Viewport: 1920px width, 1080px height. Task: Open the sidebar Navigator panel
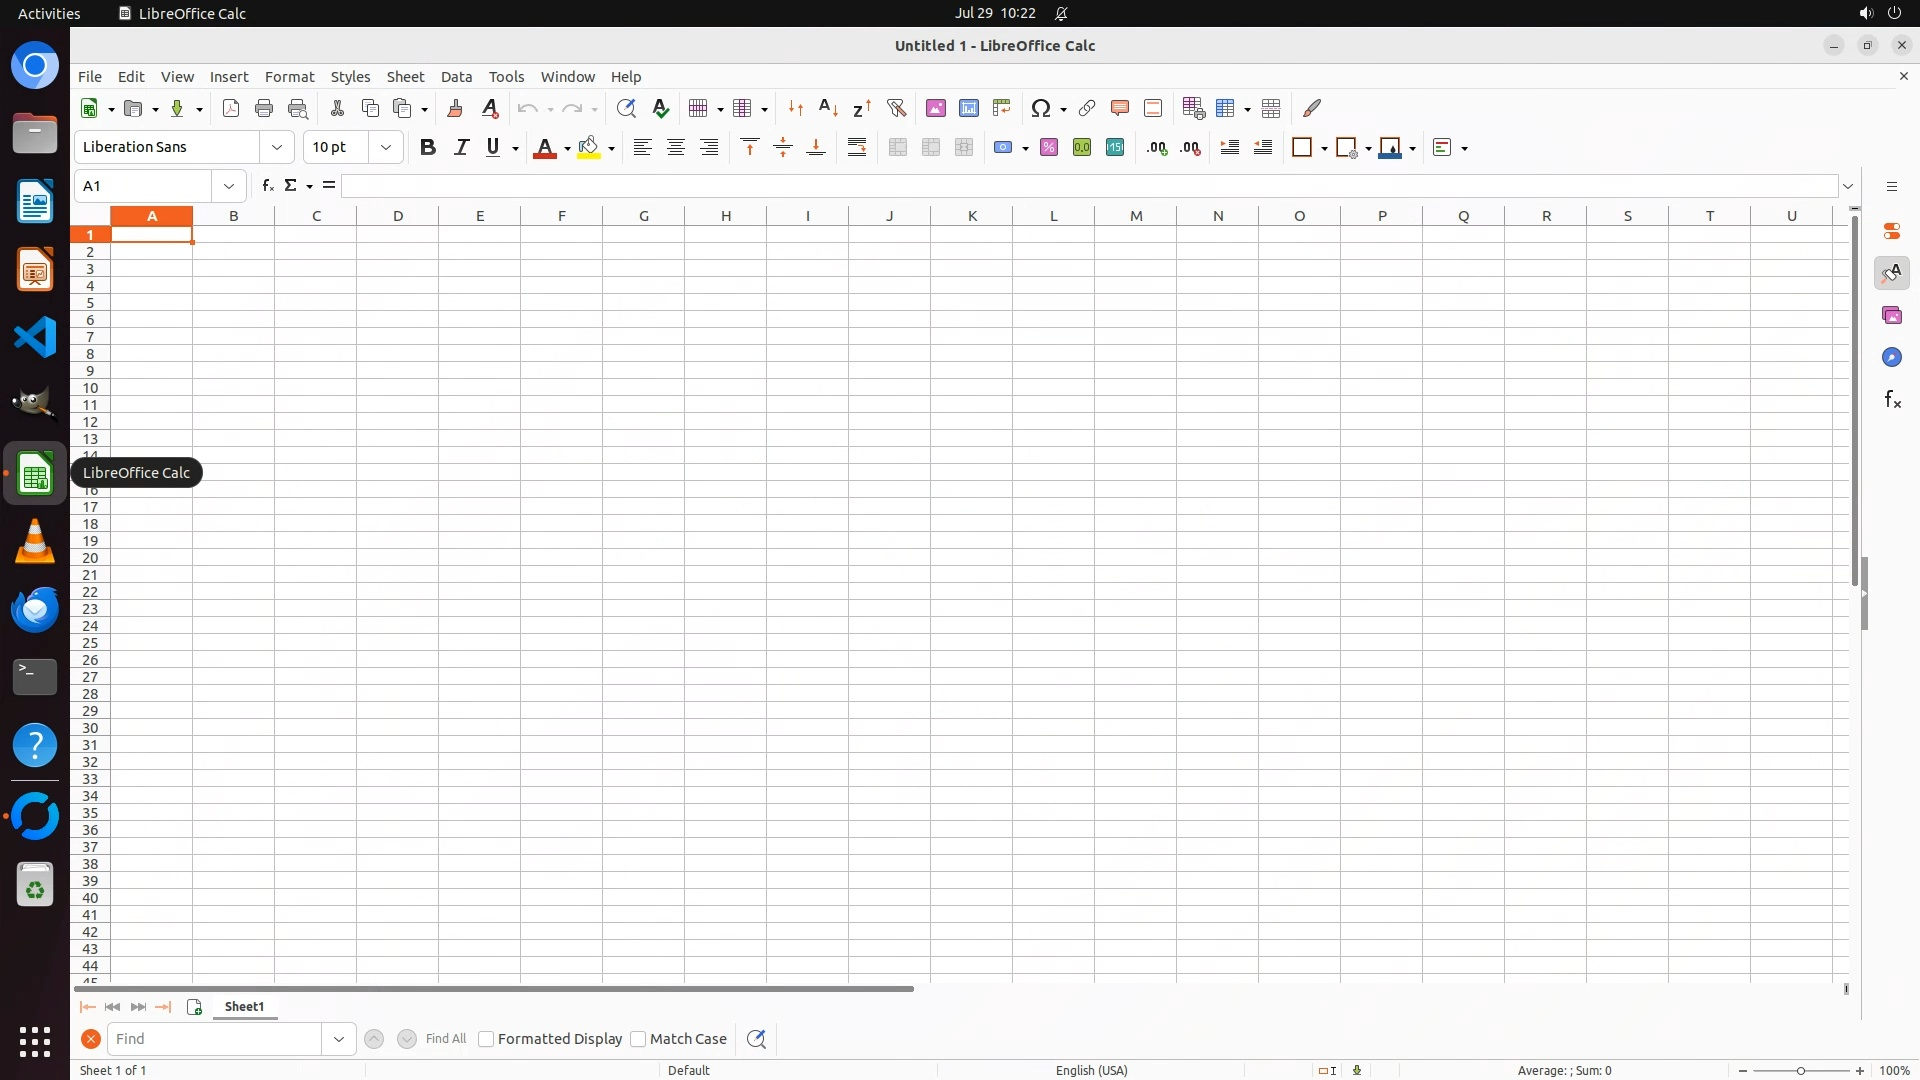1891,357
